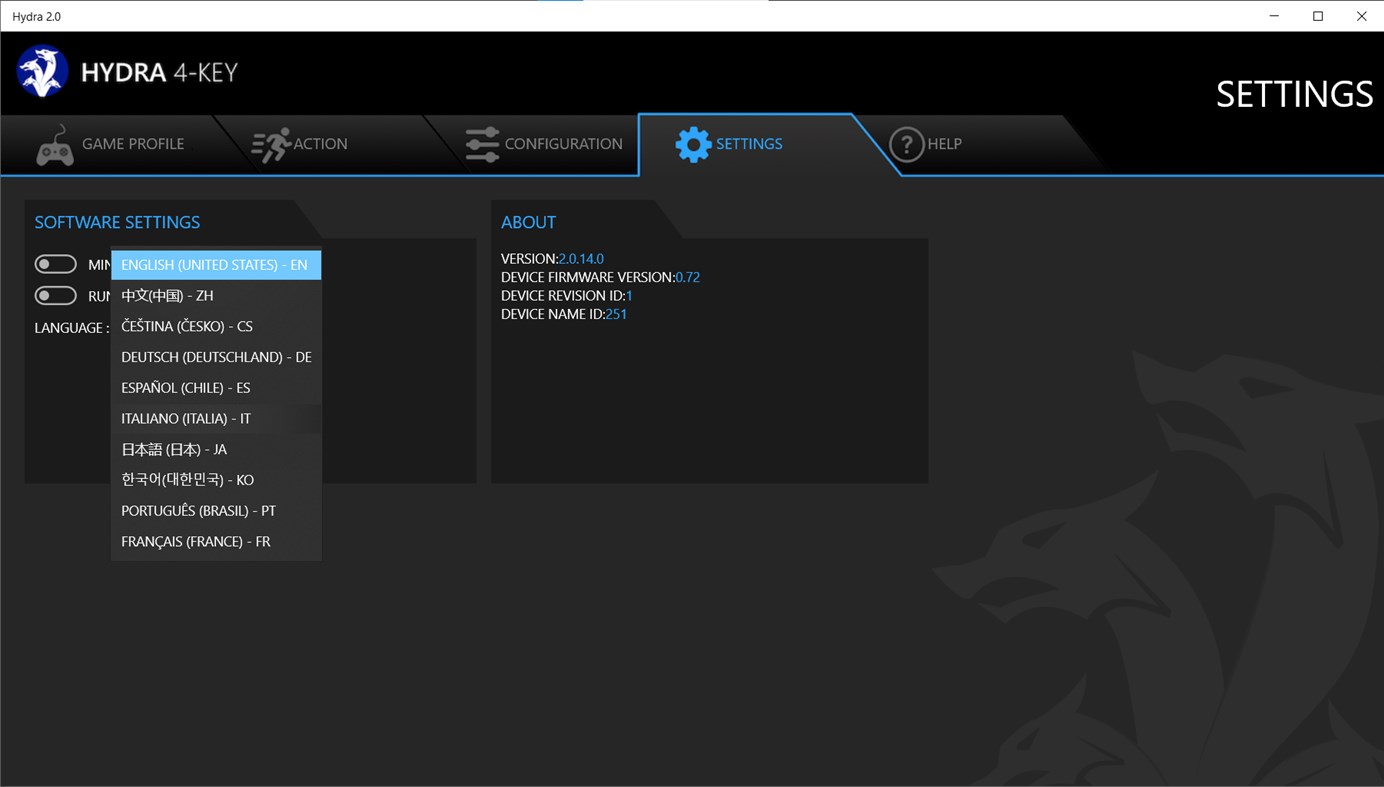
Task: Turn on the RUN startup toggle
Action: (55, 295)
